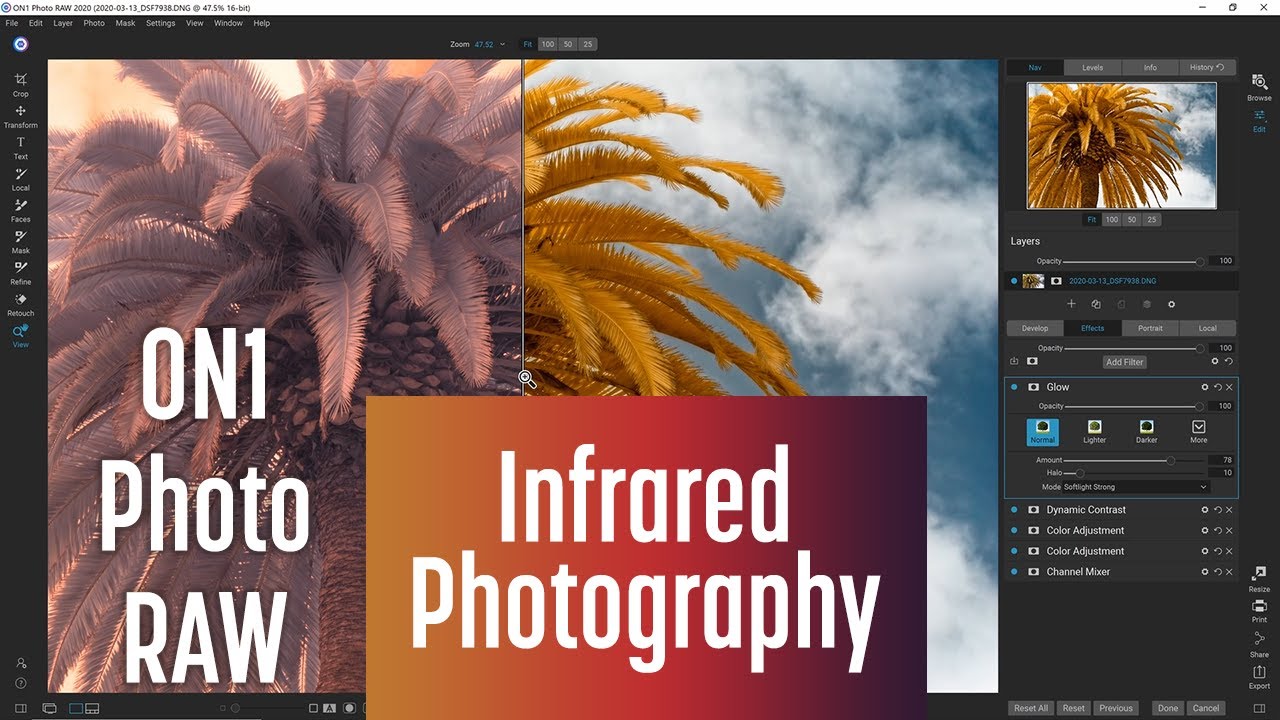Add a new layer with plus icon
Viewport: 1280px width, 720px height.
coord(1071,304)
